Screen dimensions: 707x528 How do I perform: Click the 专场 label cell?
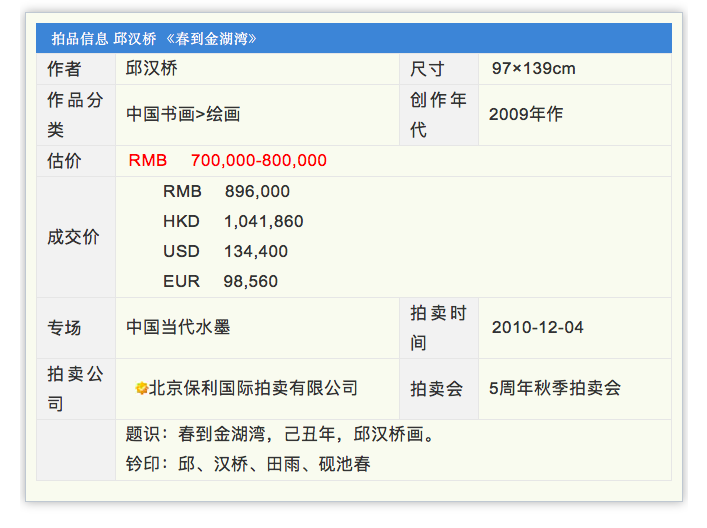[x=76, y=328]
